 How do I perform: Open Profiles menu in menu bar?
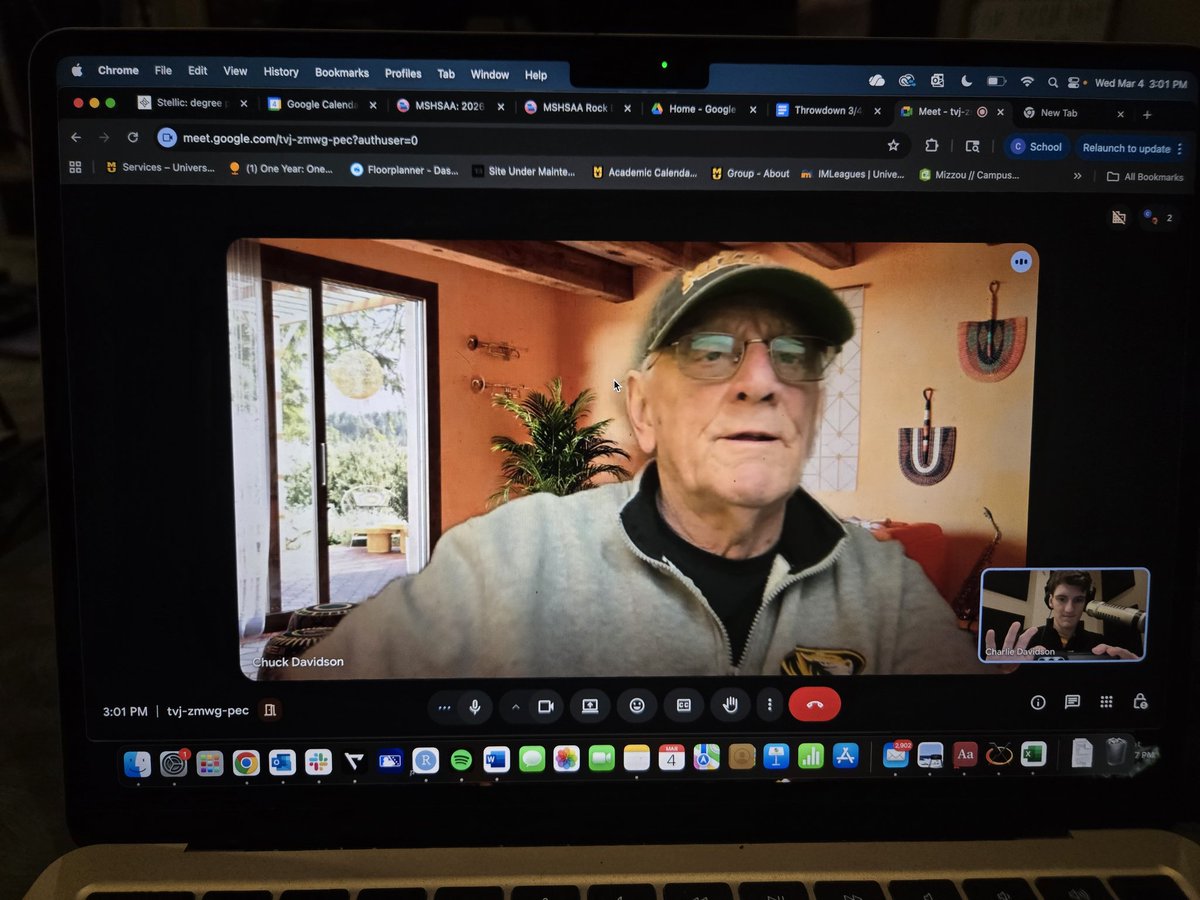tap(403, 73)
